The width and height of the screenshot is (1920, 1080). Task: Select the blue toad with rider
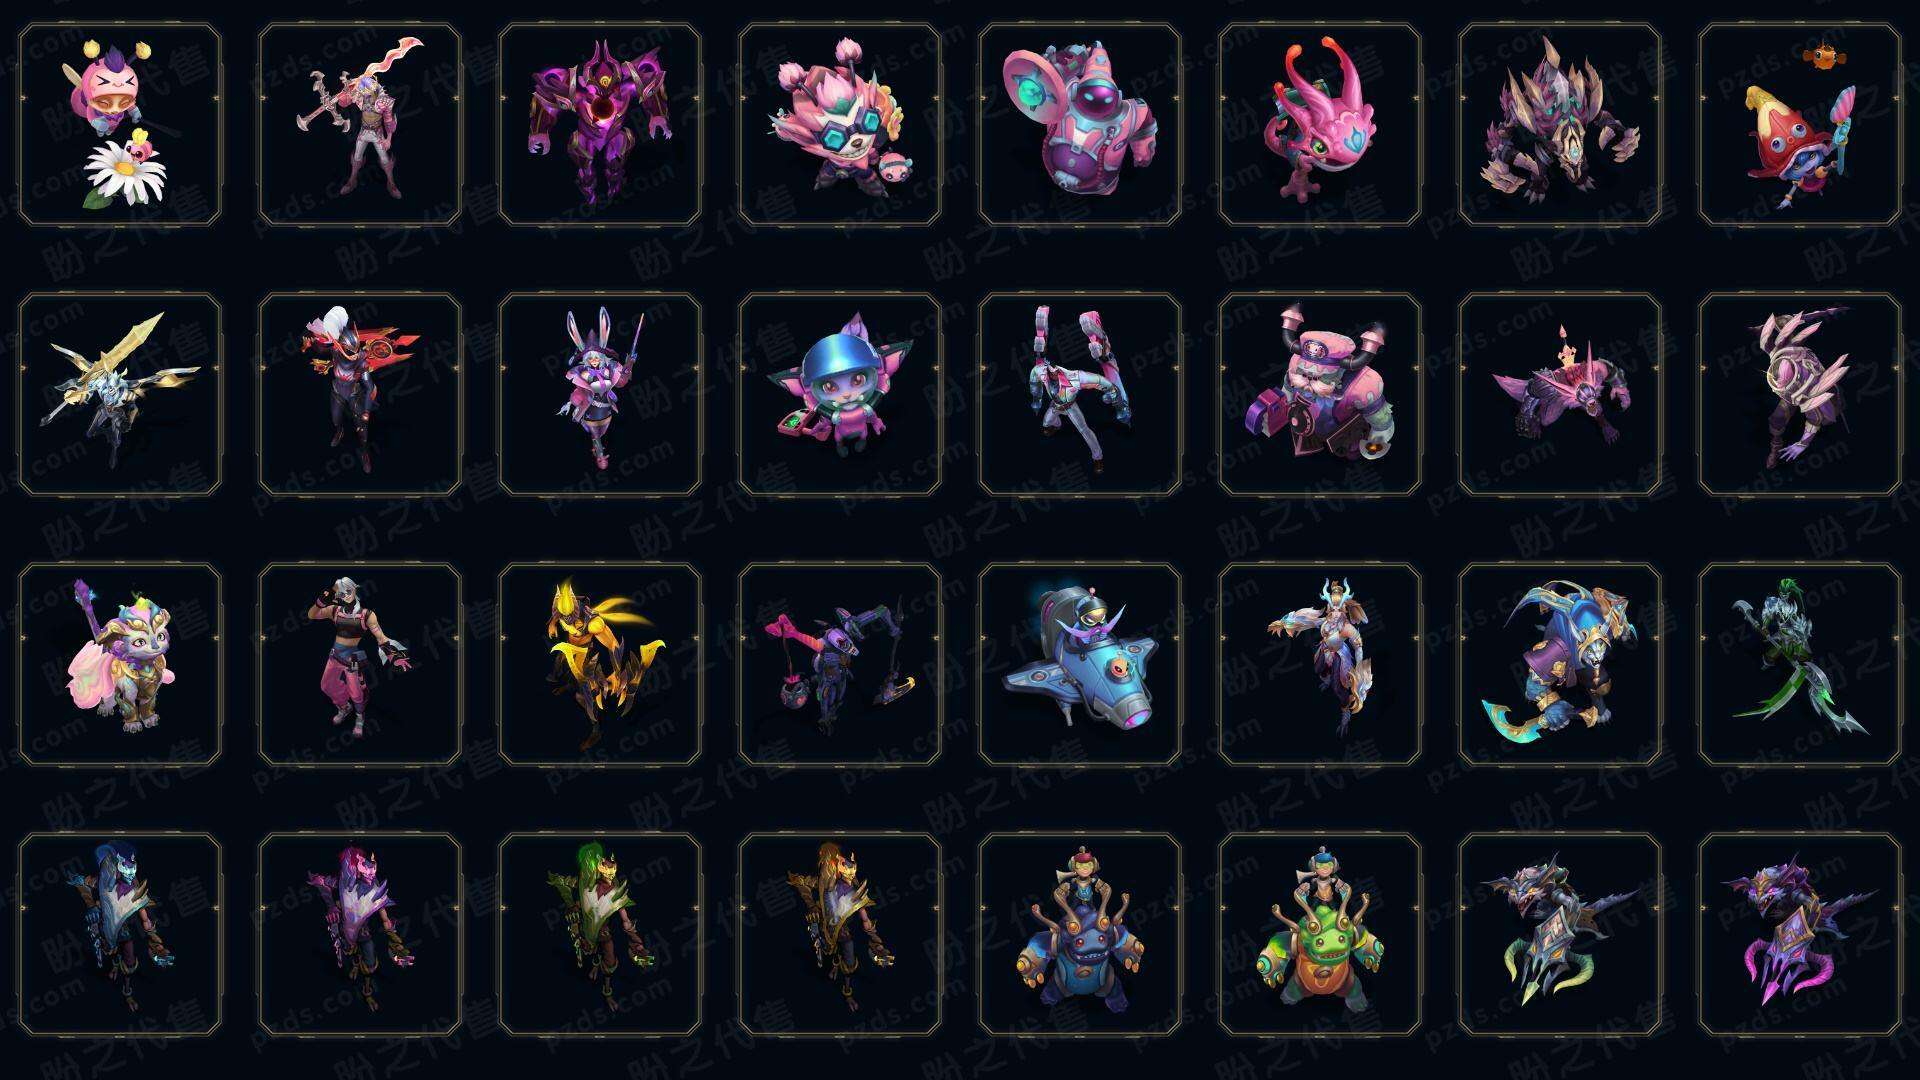pyautogui.click(x=1080, y=934)
